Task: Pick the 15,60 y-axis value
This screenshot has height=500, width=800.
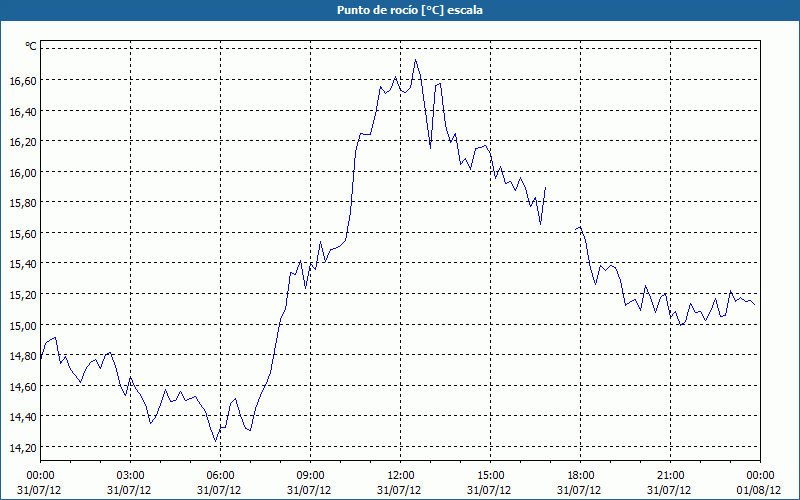Action: point(23,234)
